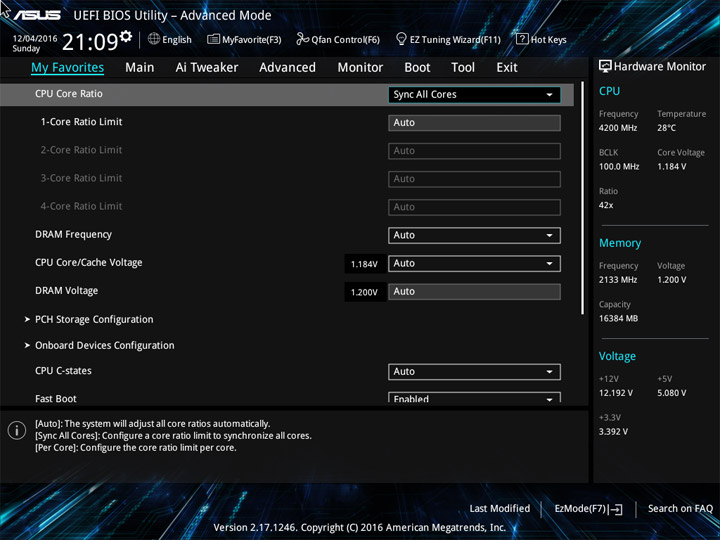Click the Qfan Control fan icon
Viewport: 720px width, 540px height.
pos(302,39)
